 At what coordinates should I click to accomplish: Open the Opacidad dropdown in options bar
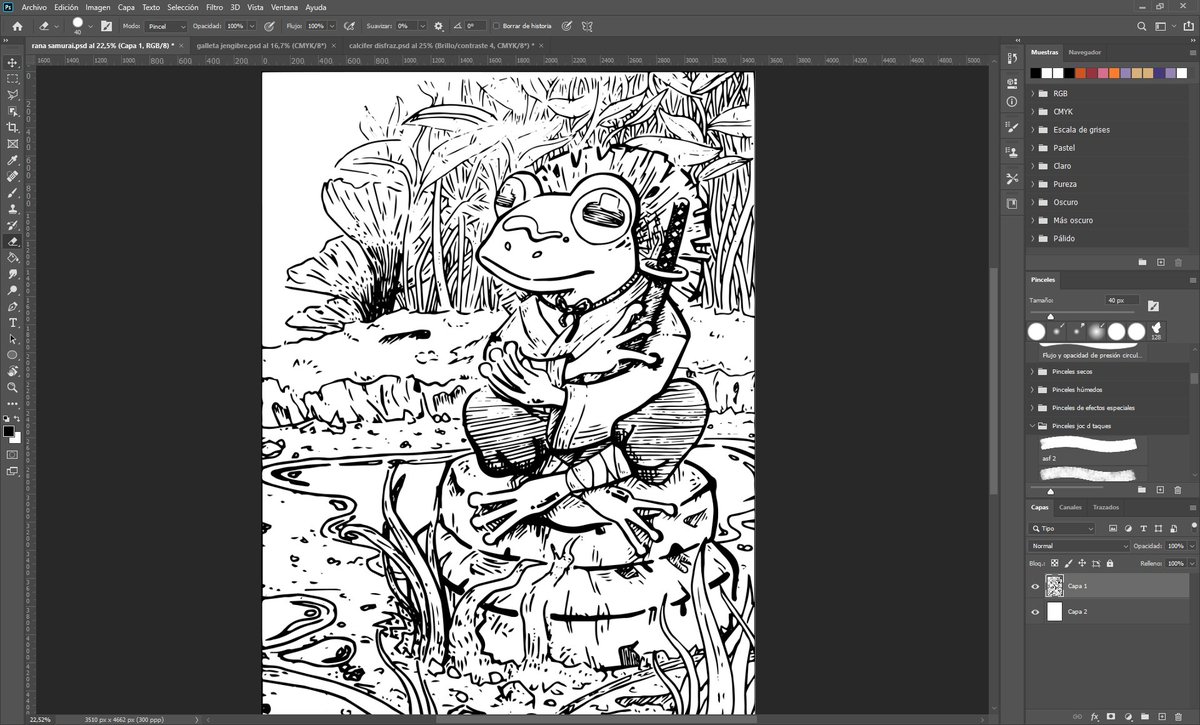(x=250, y=25)
